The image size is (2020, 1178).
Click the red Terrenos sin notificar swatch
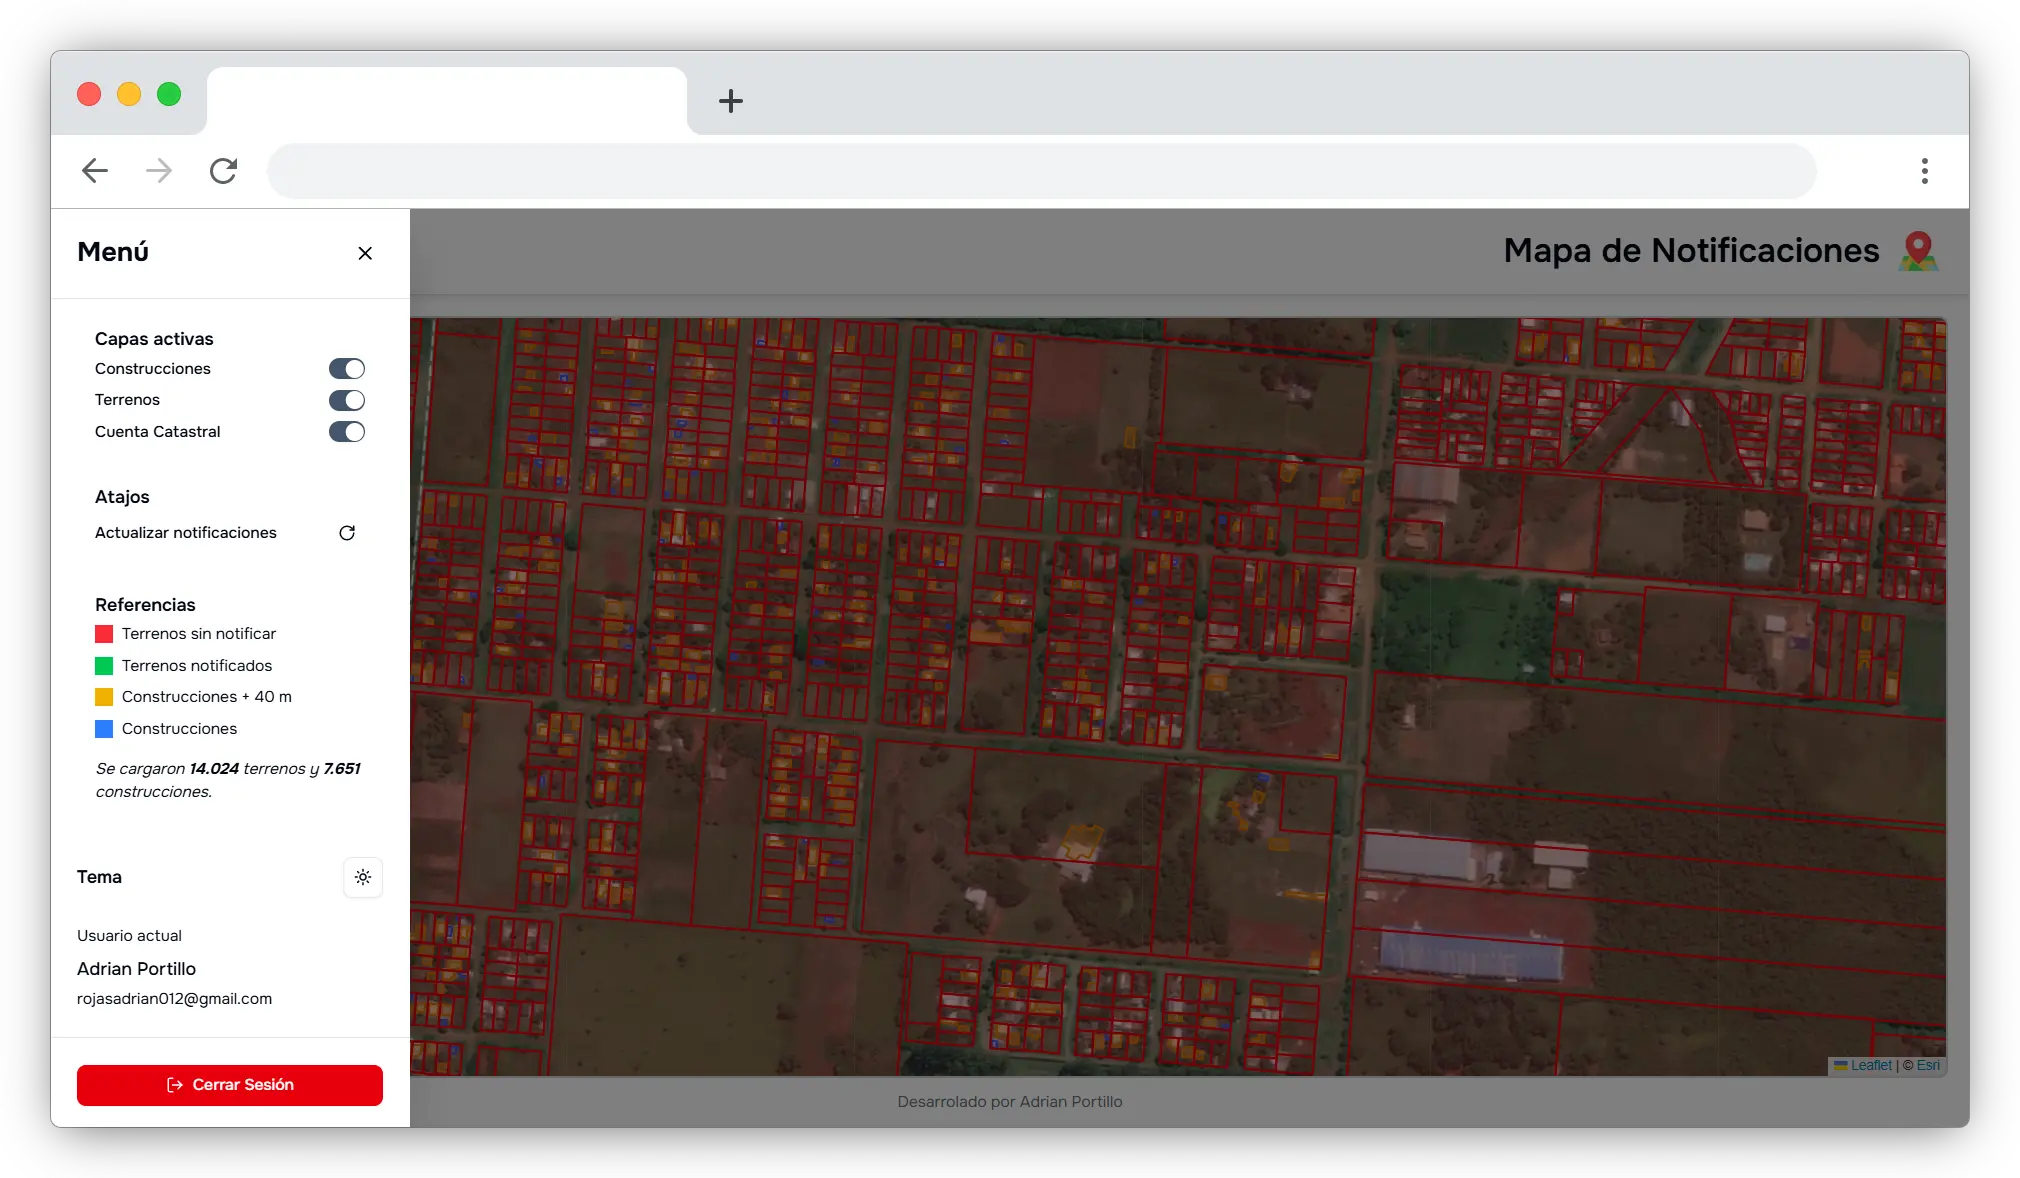click(x=104, y=634)
